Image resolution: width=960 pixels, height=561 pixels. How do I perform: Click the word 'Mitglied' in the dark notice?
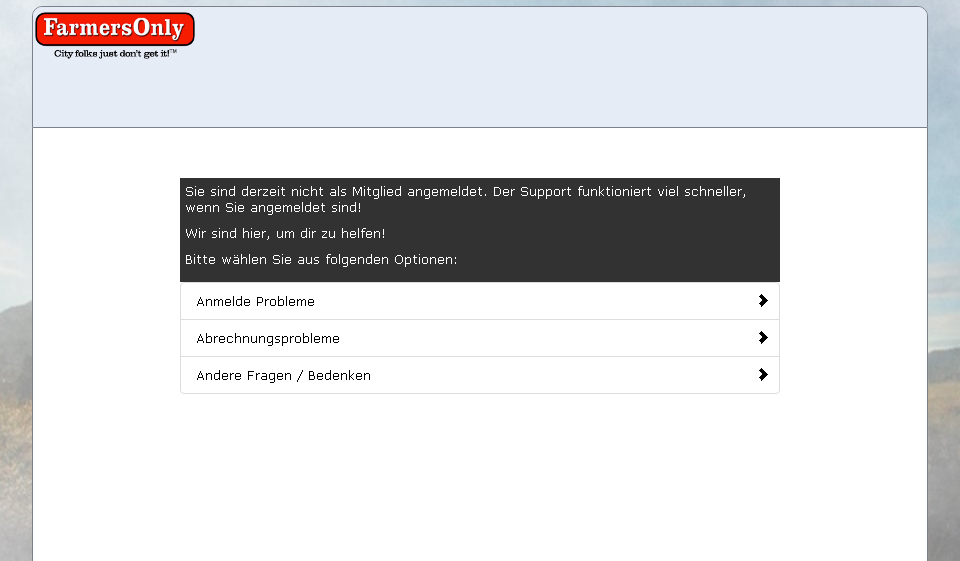pos(377,191)
